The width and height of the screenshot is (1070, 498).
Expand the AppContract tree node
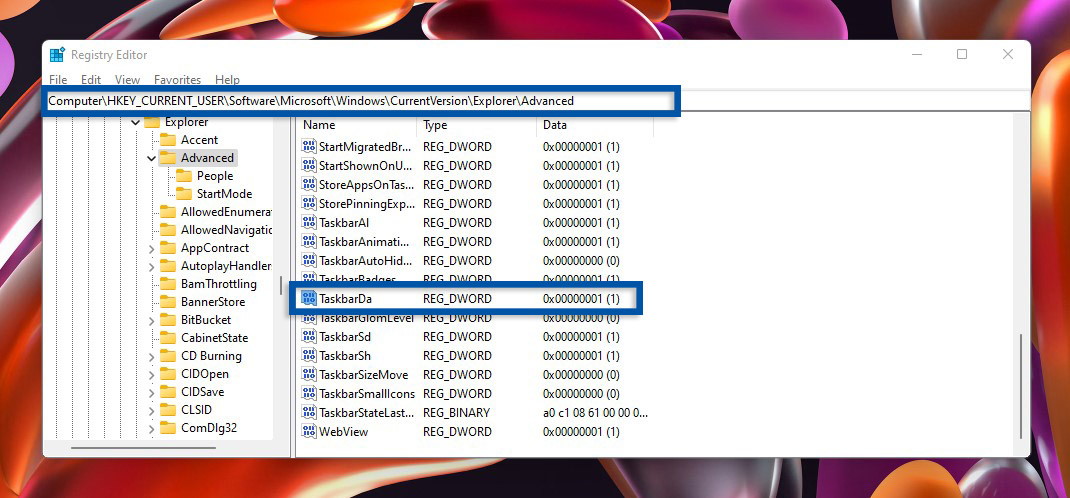coord(151,248)
